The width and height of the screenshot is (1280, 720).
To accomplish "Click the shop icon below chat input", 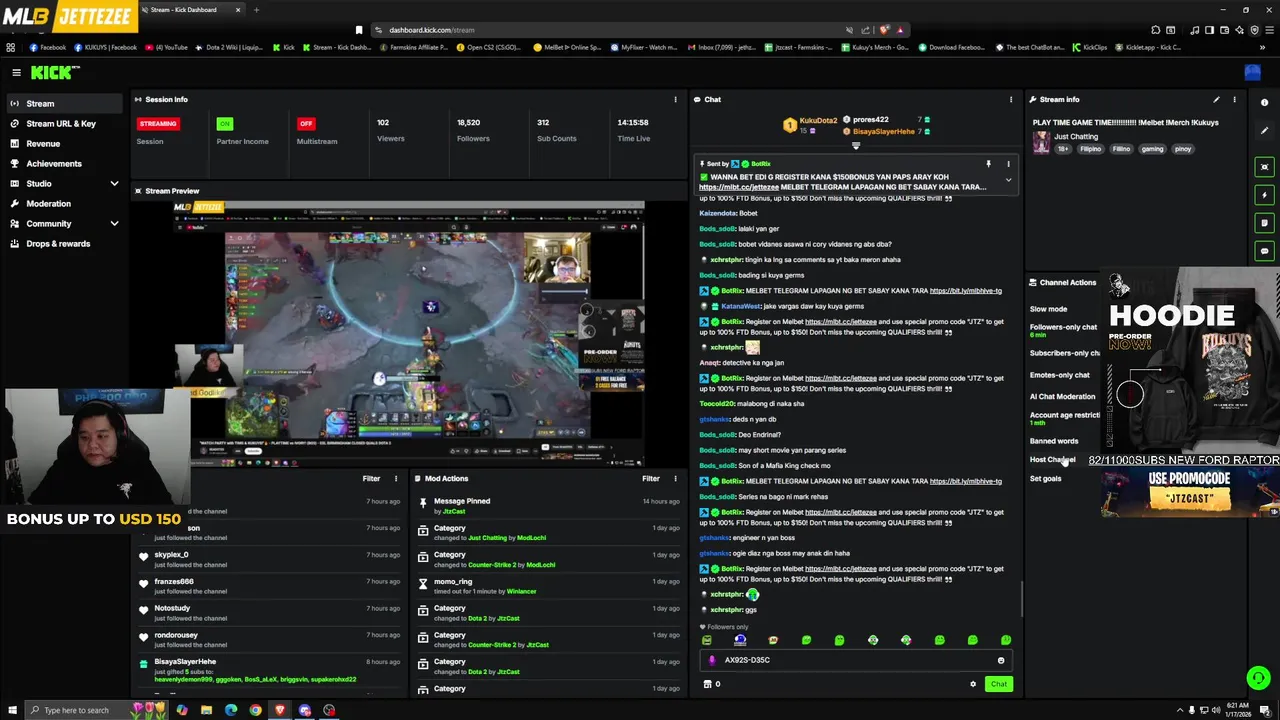I will (708, 684).
